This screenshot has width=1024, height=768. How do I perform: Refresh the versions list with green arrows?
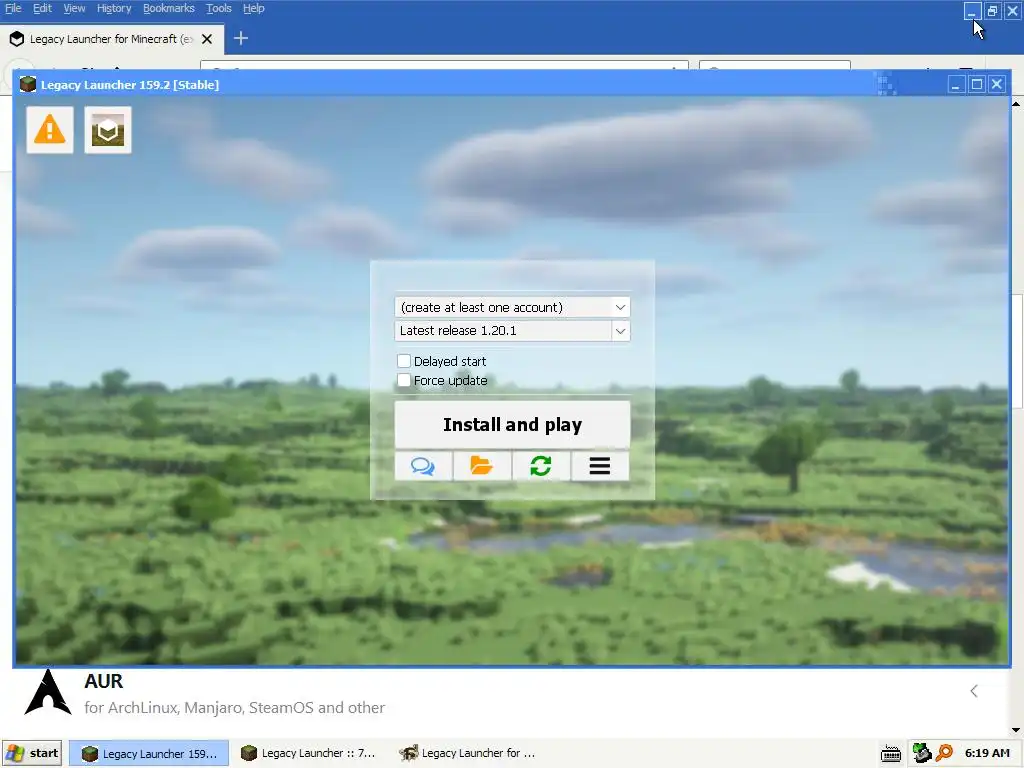click(x=541, y=466)
